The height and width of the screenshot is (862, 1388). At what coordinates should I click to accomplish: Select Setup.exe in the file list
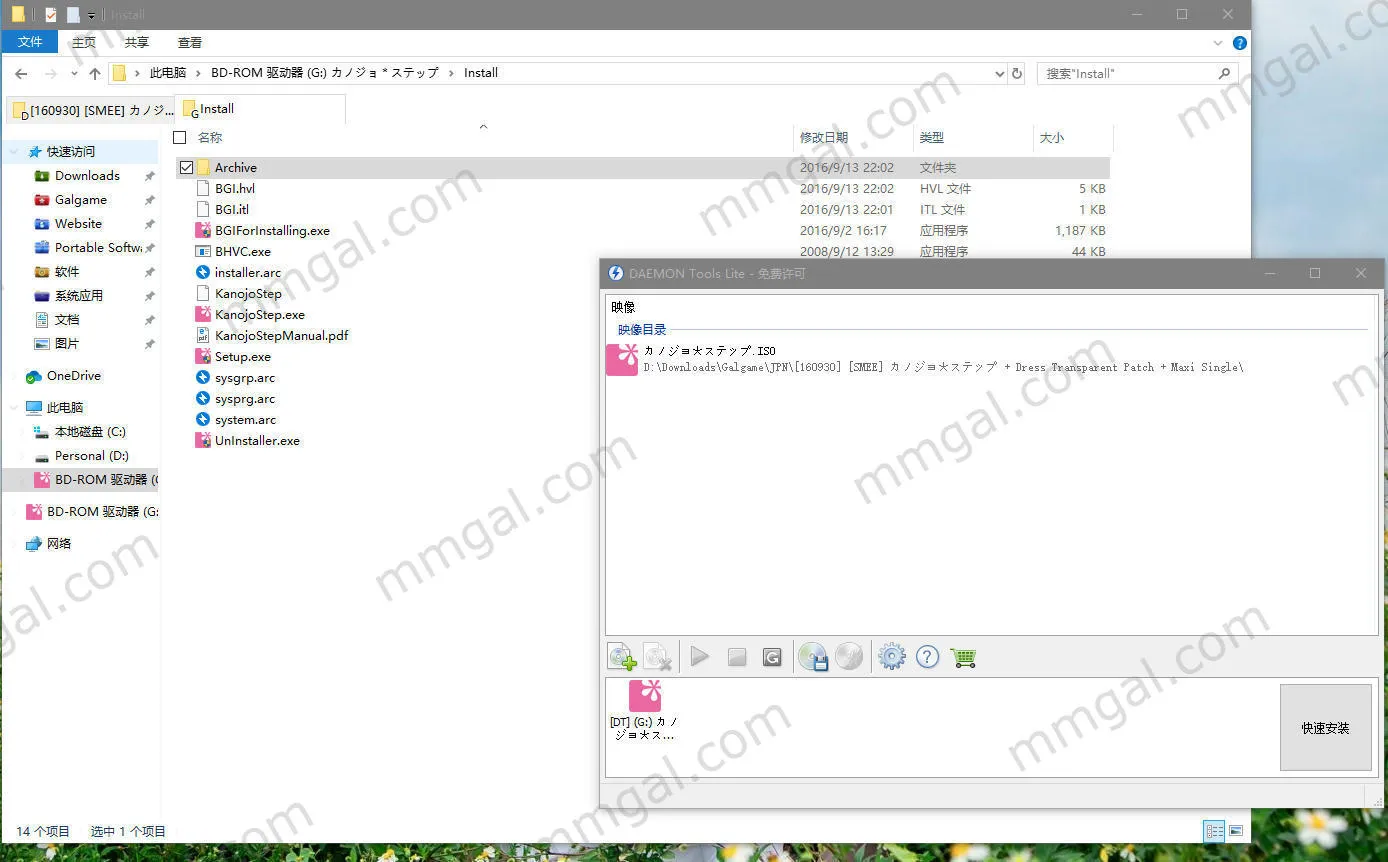tap(243, 357)
